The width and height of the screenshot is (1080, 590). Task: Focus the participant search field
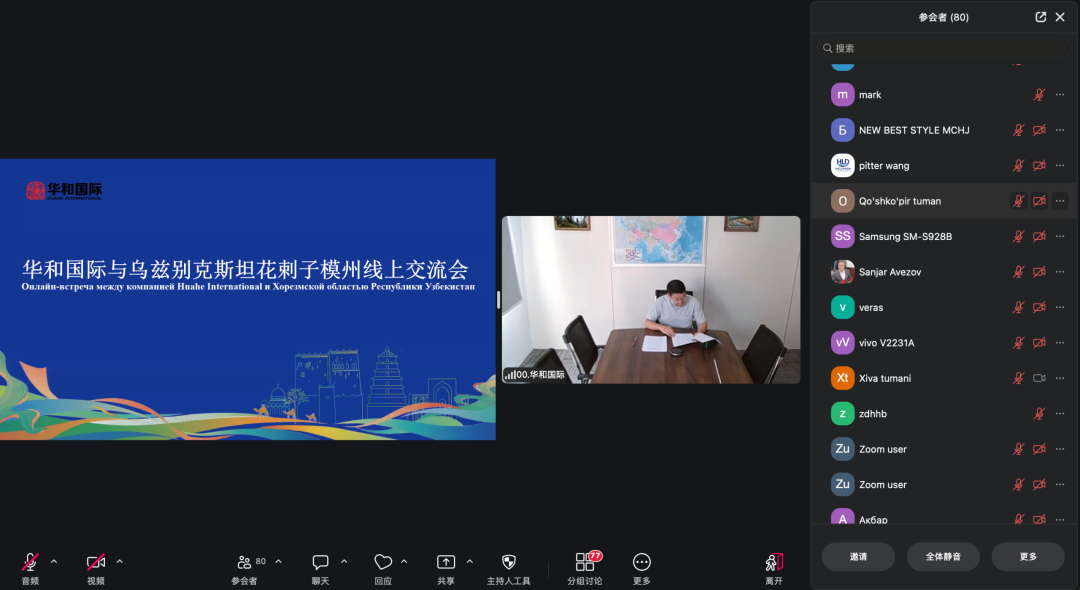(x=944, y=48)
